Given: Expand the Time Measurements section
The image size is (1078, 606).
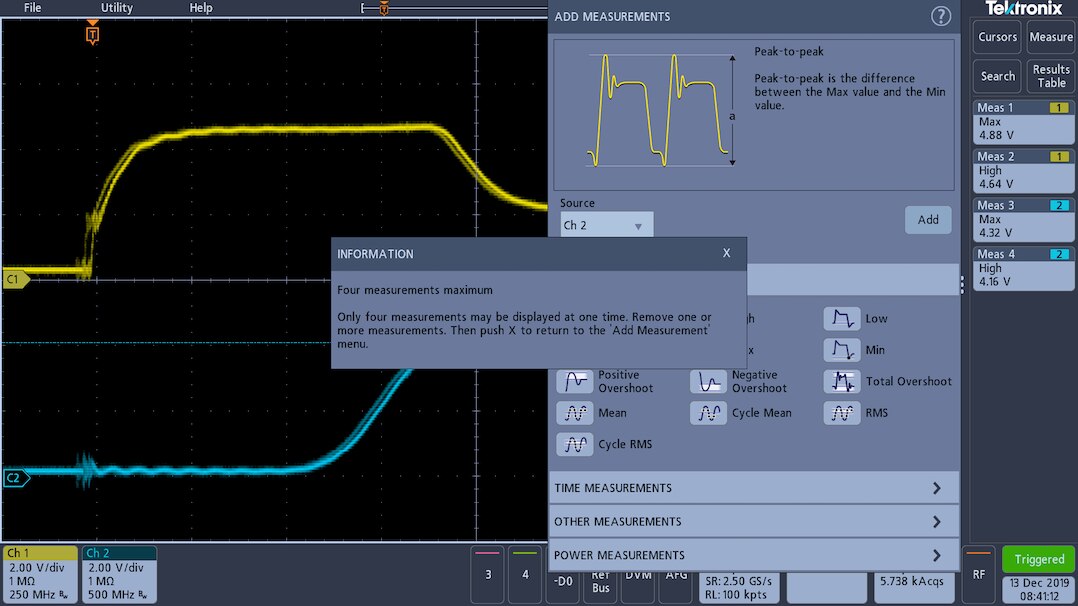Looking at the screenshot, I should [753, 488].
